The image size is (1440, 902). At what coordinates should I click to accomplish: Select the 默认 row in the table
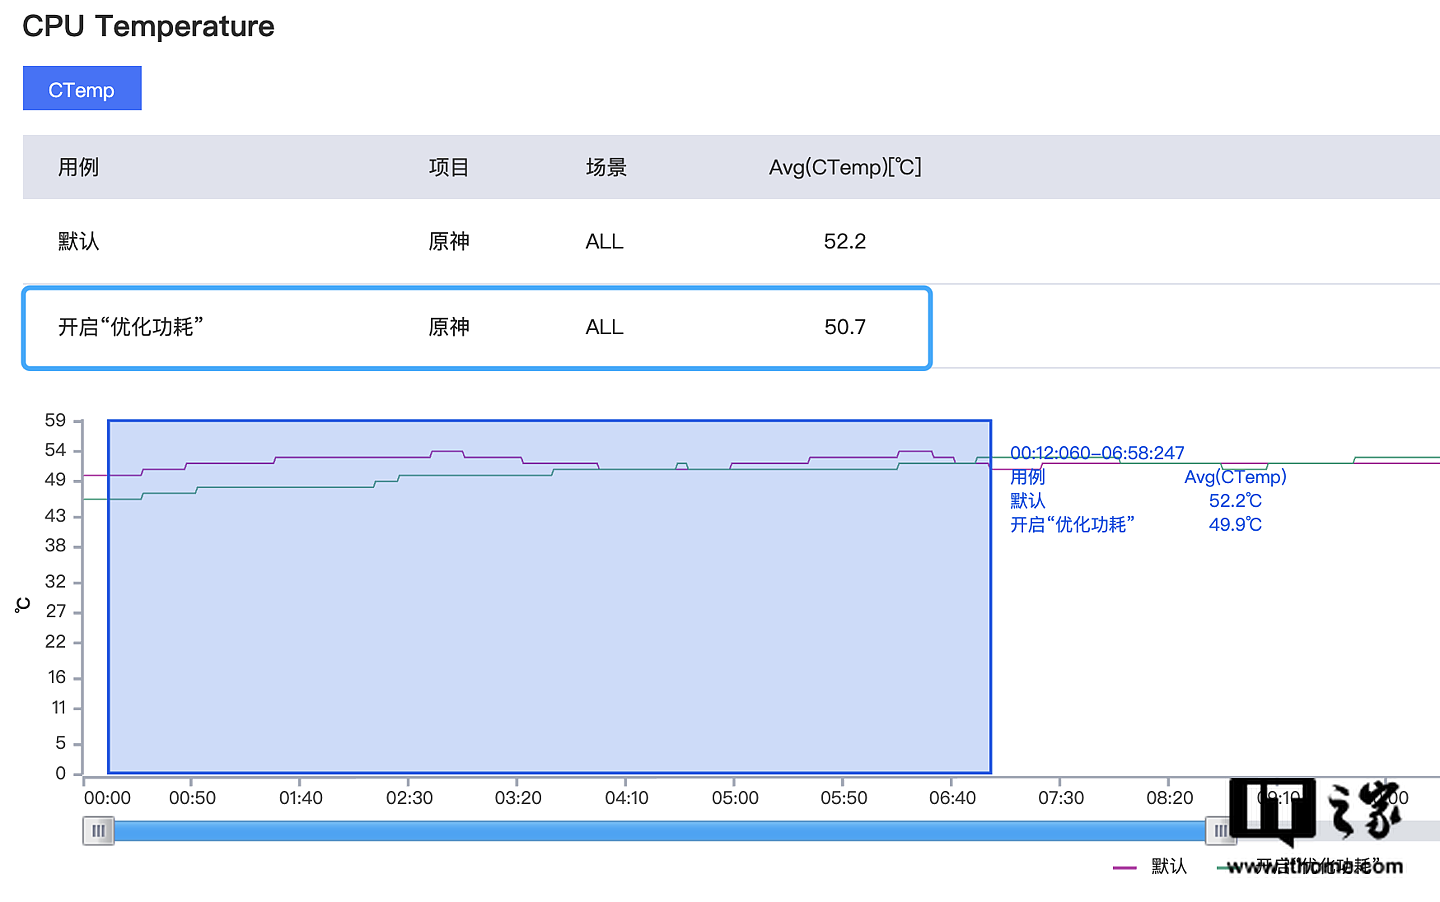tap(731, 241)
